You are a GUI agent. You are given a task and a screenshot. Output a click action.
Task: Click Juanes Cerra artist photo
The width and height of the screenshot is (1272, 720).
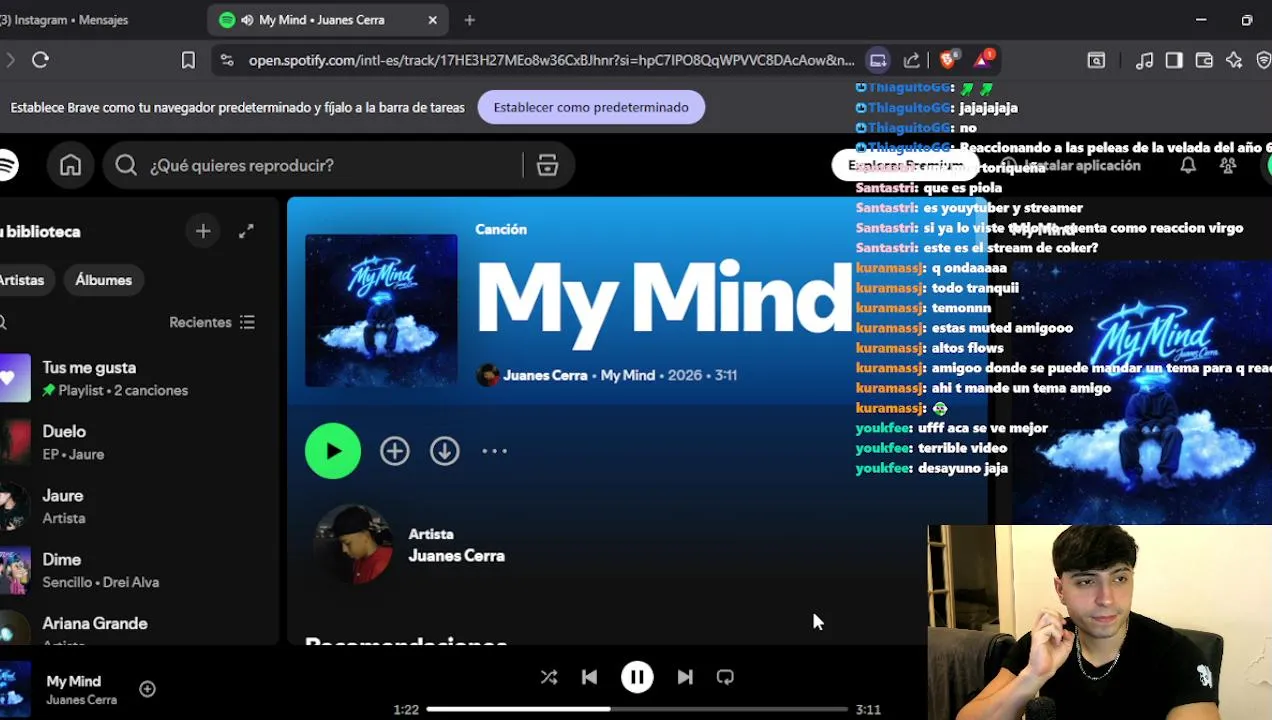pyautogui.click(x=353, y=545)
